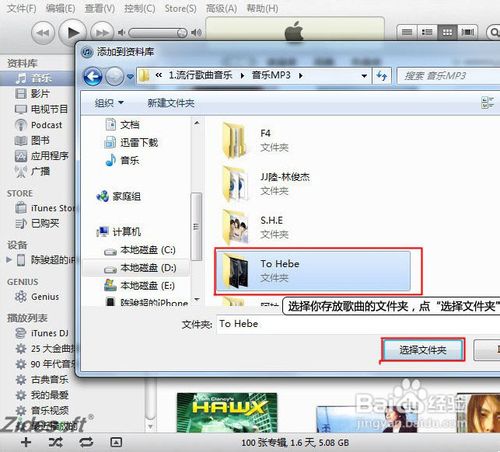
Task: Expand the 1.流行歌曲音乐 path arrow
Action: coord(242,76)
